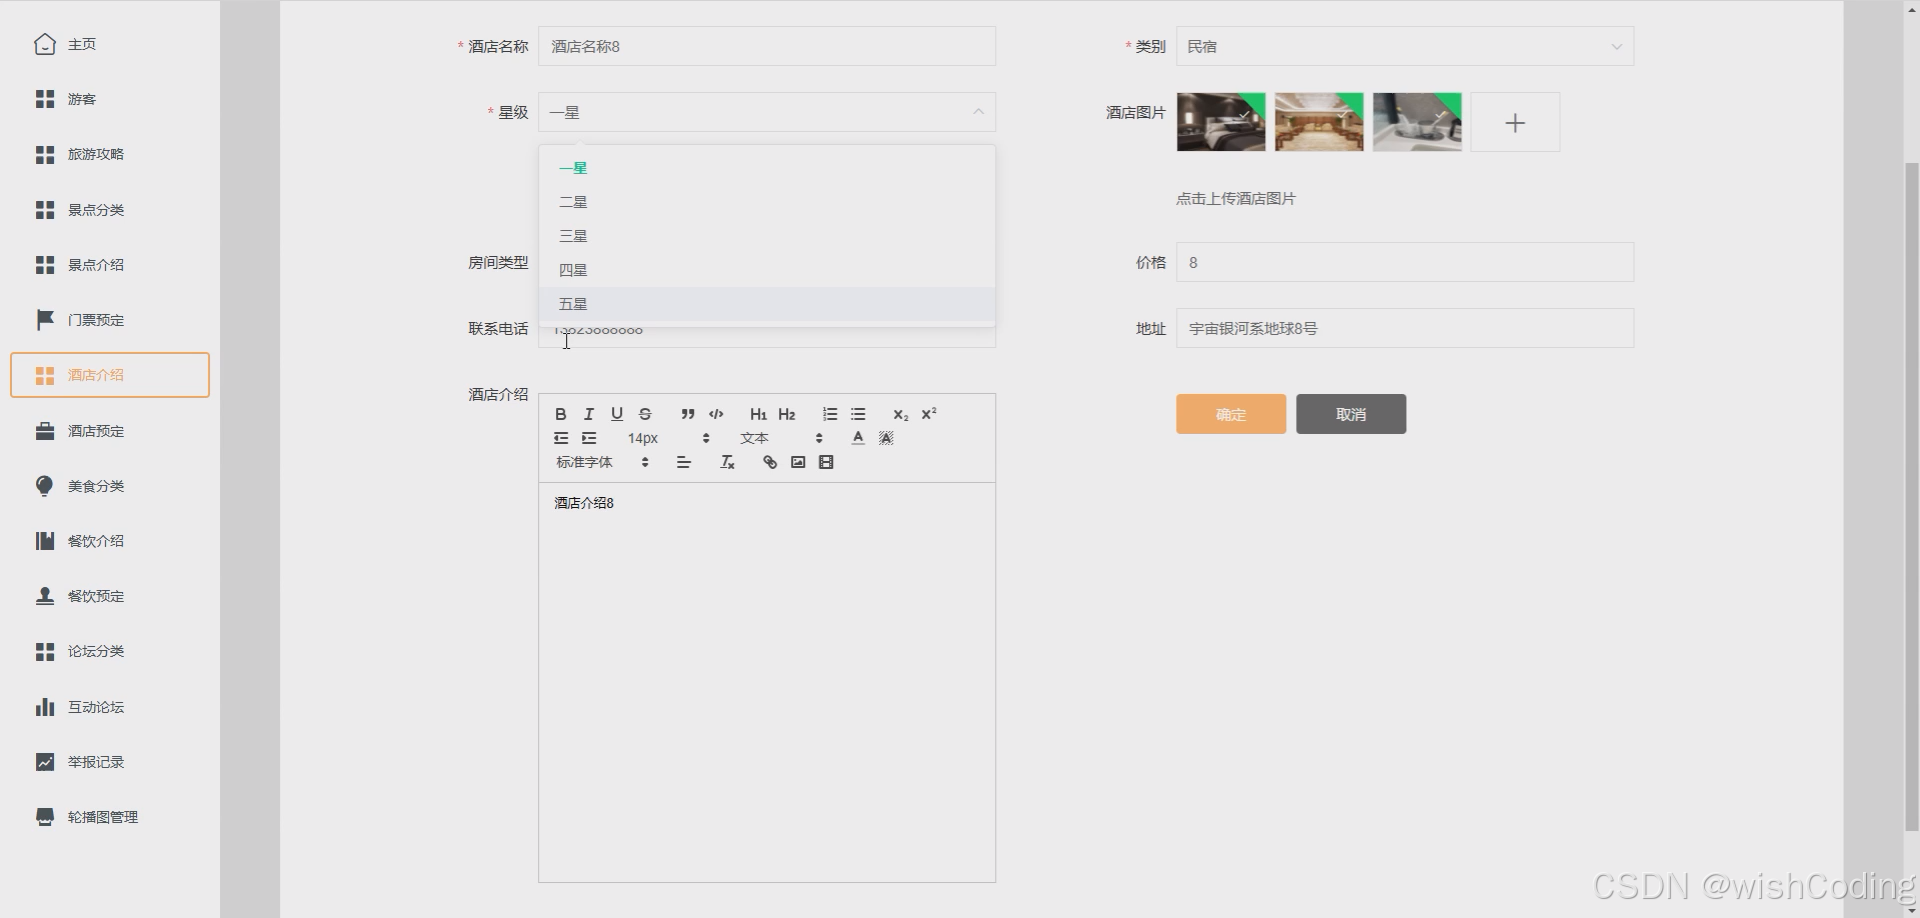
Task: Select 二星 from the star list
Action: [x=767, y=202]
